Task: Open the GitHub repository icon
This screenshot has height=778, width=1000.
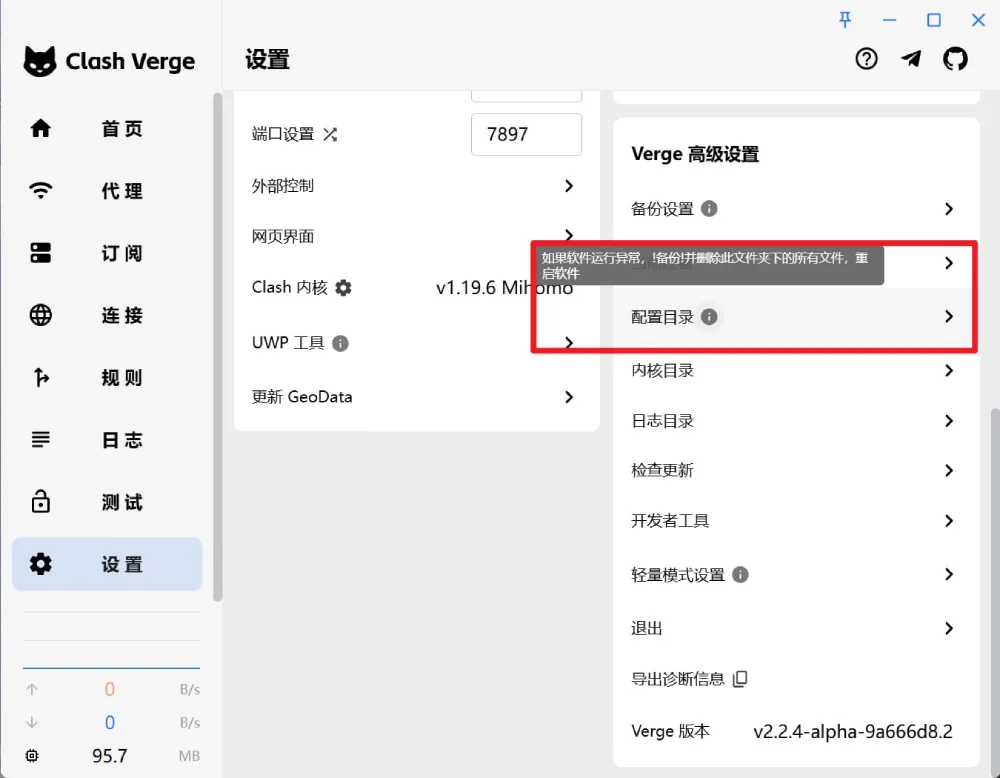Action: pos(955,59)
